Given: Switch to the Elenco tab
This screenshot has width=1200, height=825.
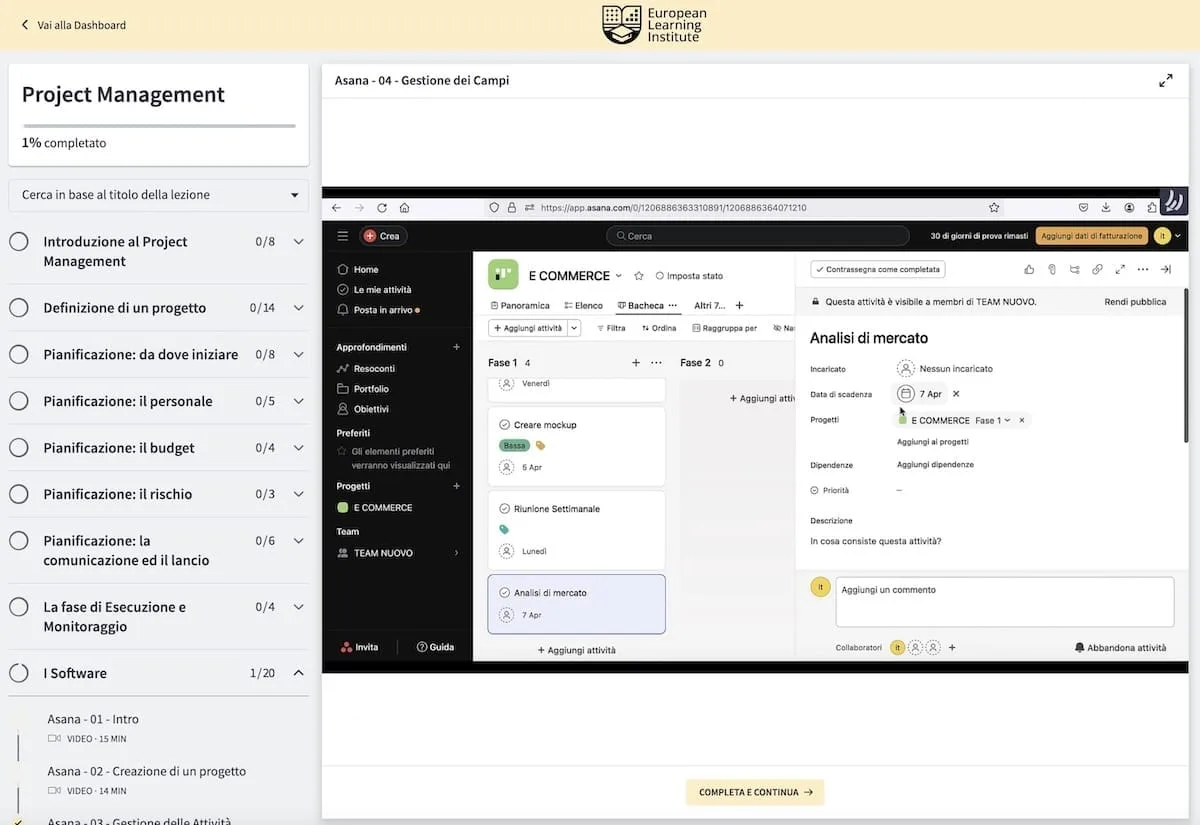Looking at the screenshot, I should [x=583, y=305].
